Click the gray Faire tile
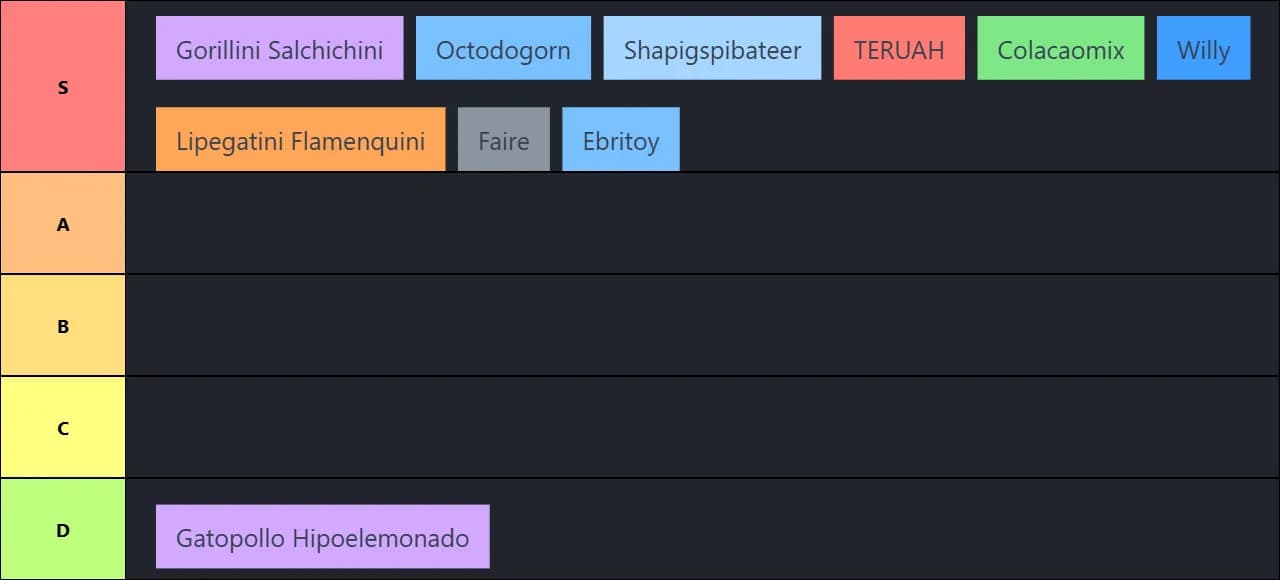This screenshot has height=580, width=1280. [504, 139]
